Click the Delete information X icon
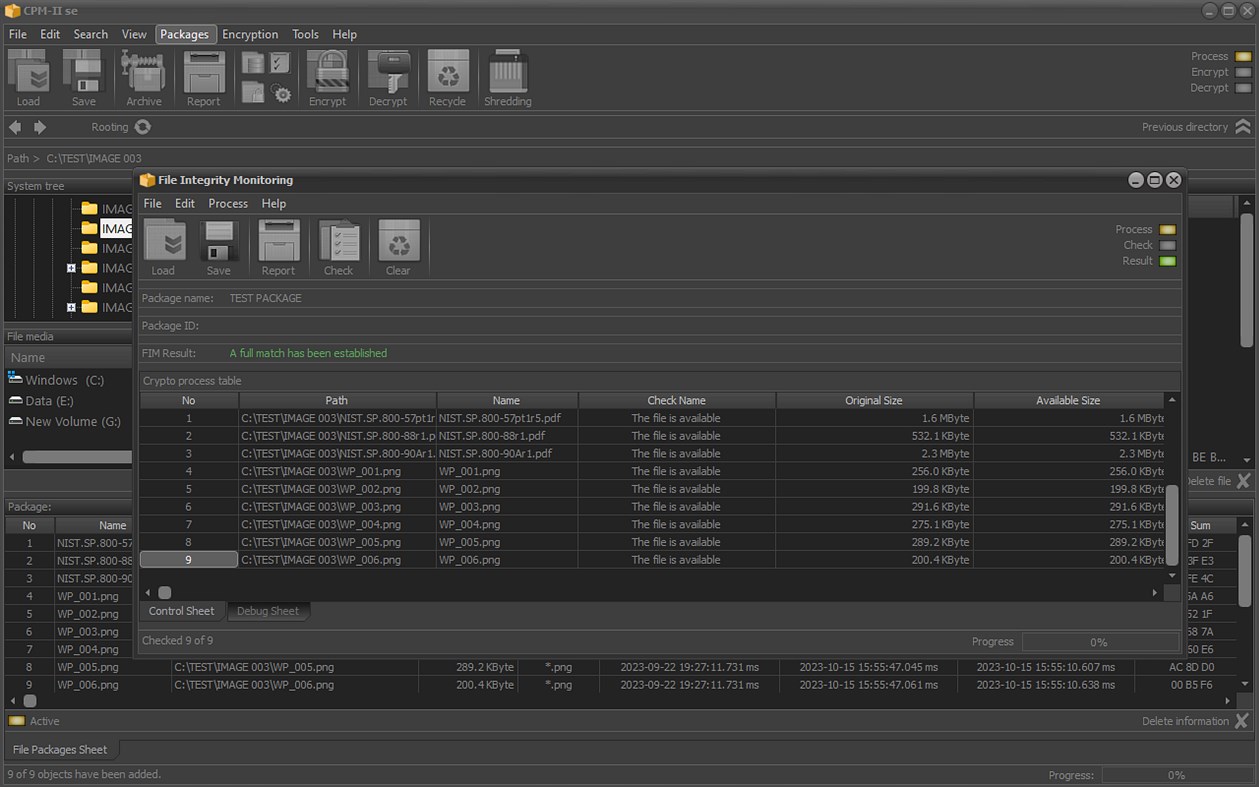 pyautogui.click(x=1242, y=721)
